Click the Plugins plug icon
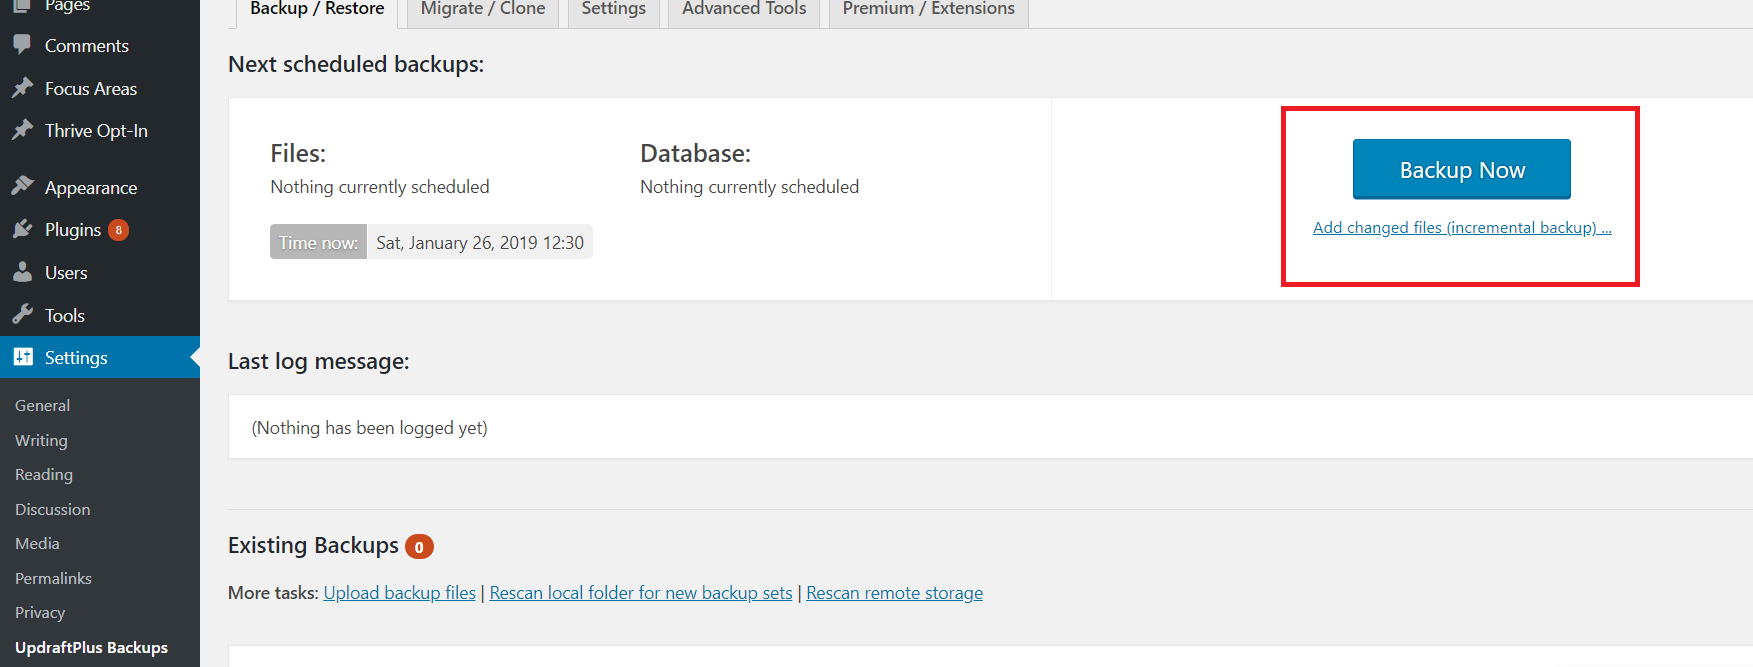This screenshot has width=1753, height=667. 22,229
